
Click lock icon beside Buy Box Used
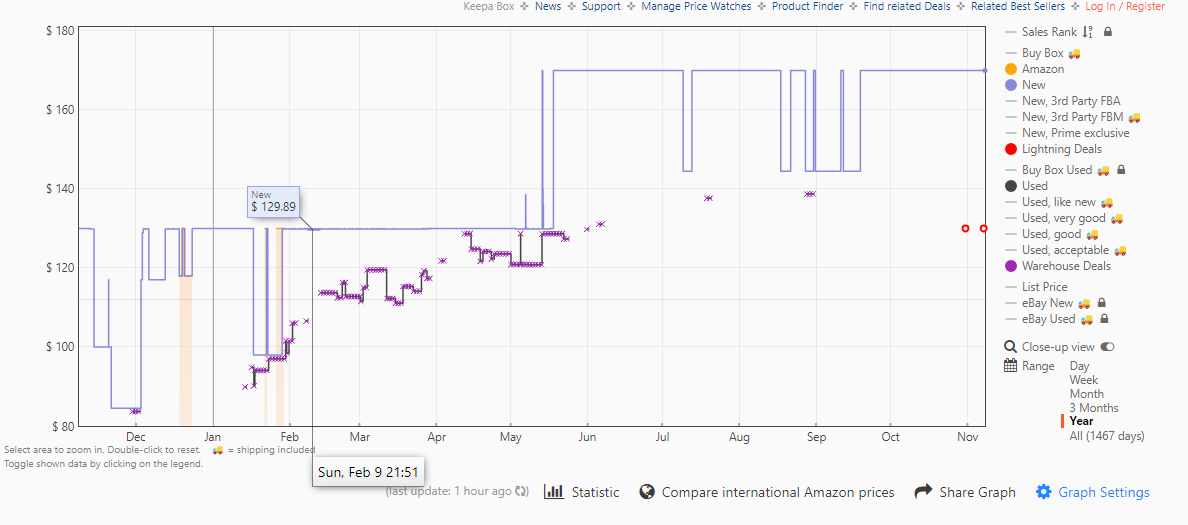coord(1121,170)
